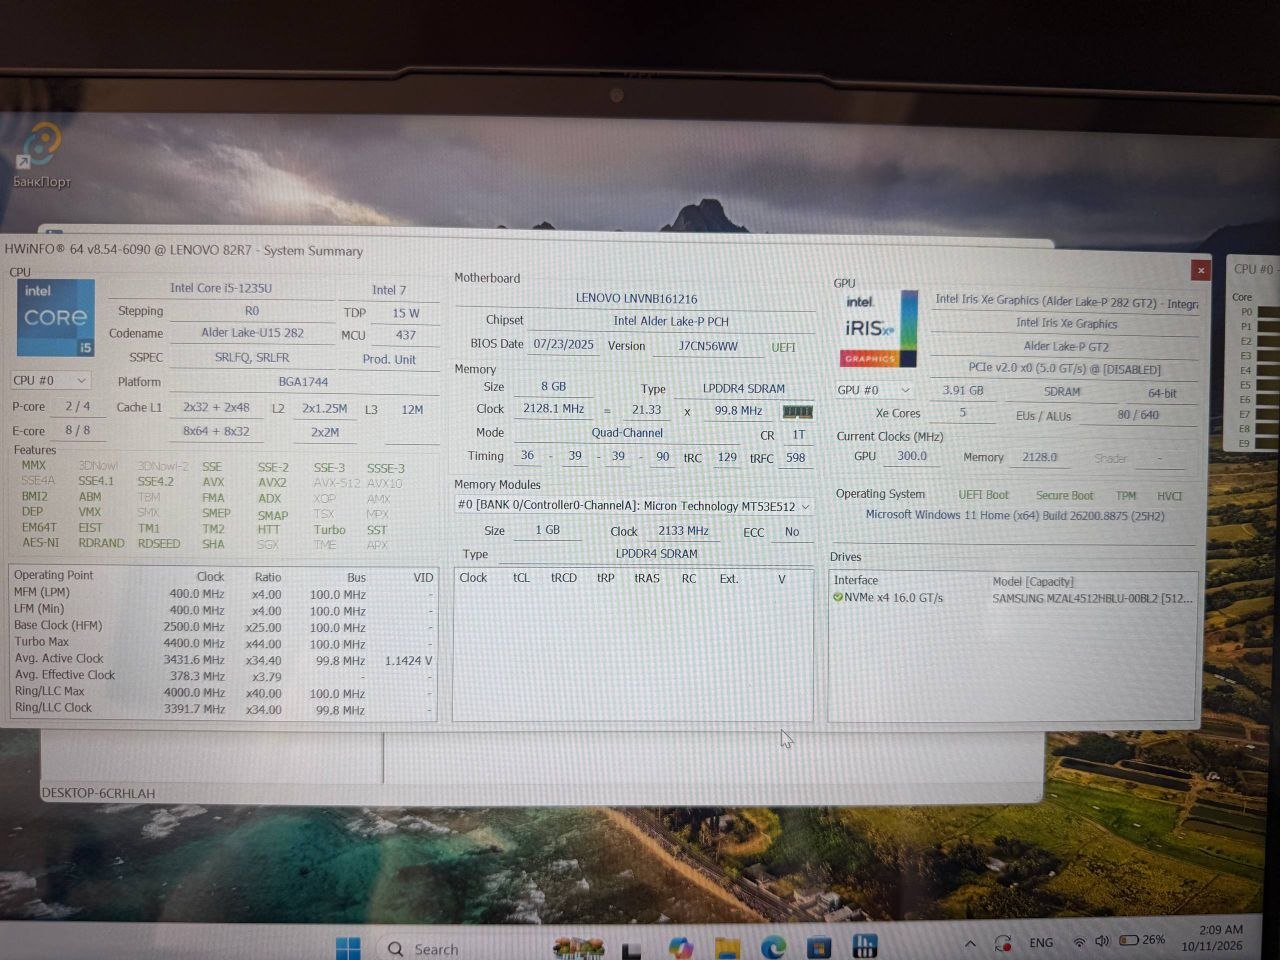The height and width of the screenshot is (960, 1280).
Task: Click the sync status tray icon
Action: click(x=1003, y=942)
